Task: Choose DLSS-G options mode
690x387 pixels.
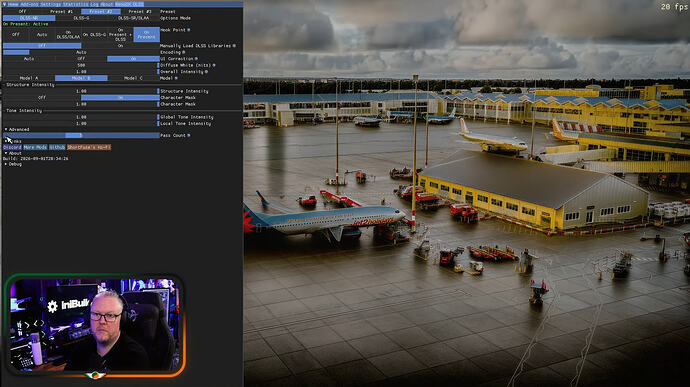Action: 81,18
